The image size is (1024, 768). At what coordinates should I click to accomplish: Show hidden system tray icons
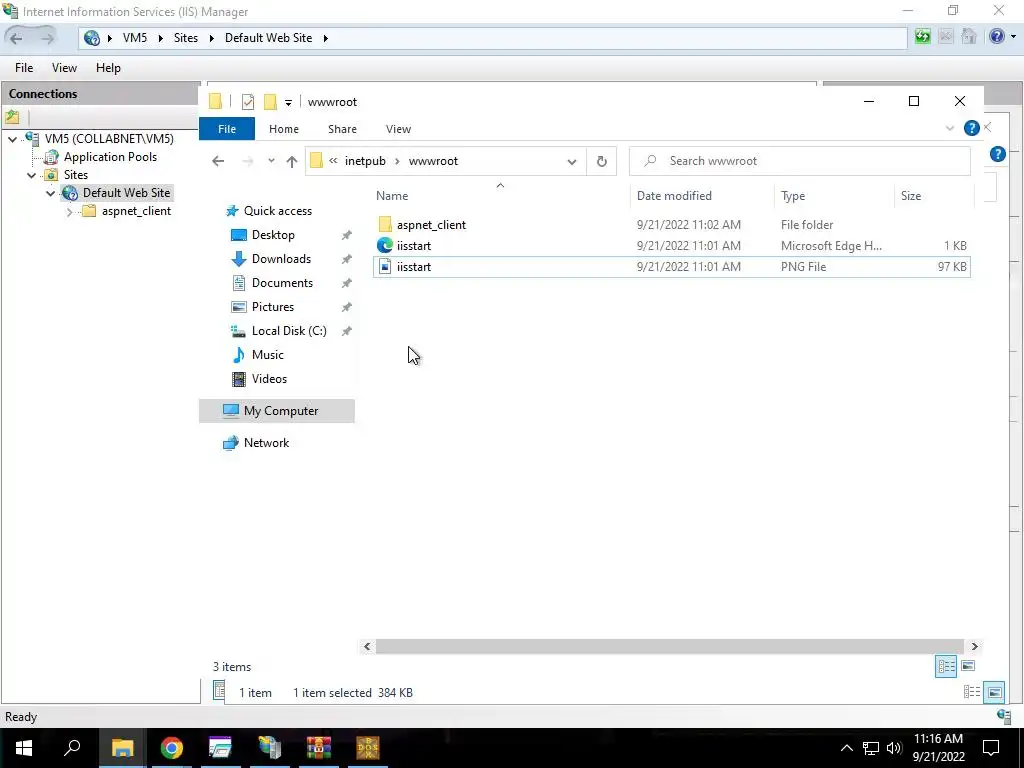846,748
